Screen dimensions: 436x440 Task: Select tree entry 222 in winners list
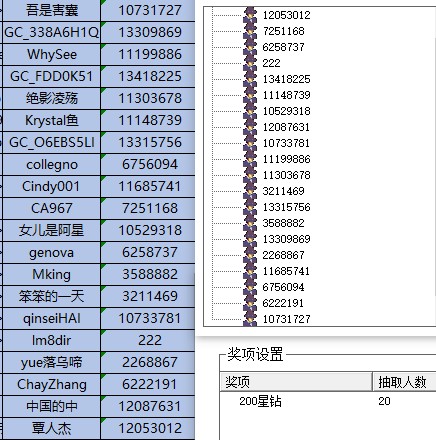click(271, 63)
